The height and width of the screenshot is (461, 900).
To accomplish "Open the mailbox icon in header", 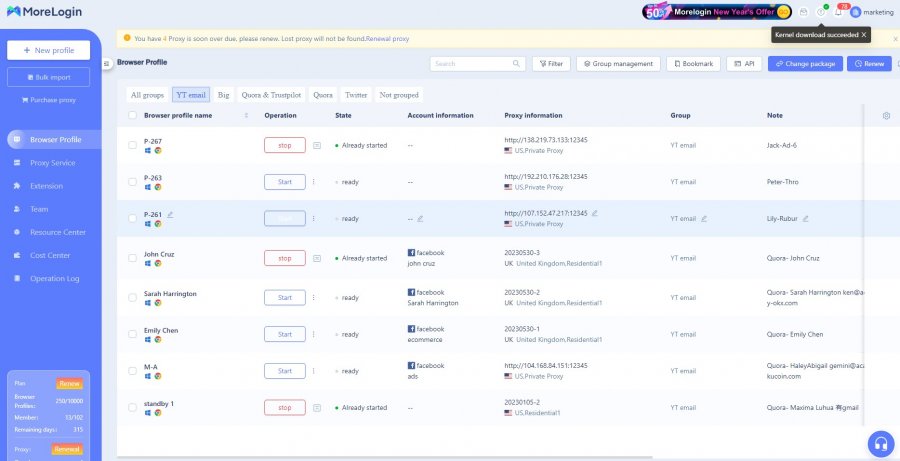I will coord(804,12).
